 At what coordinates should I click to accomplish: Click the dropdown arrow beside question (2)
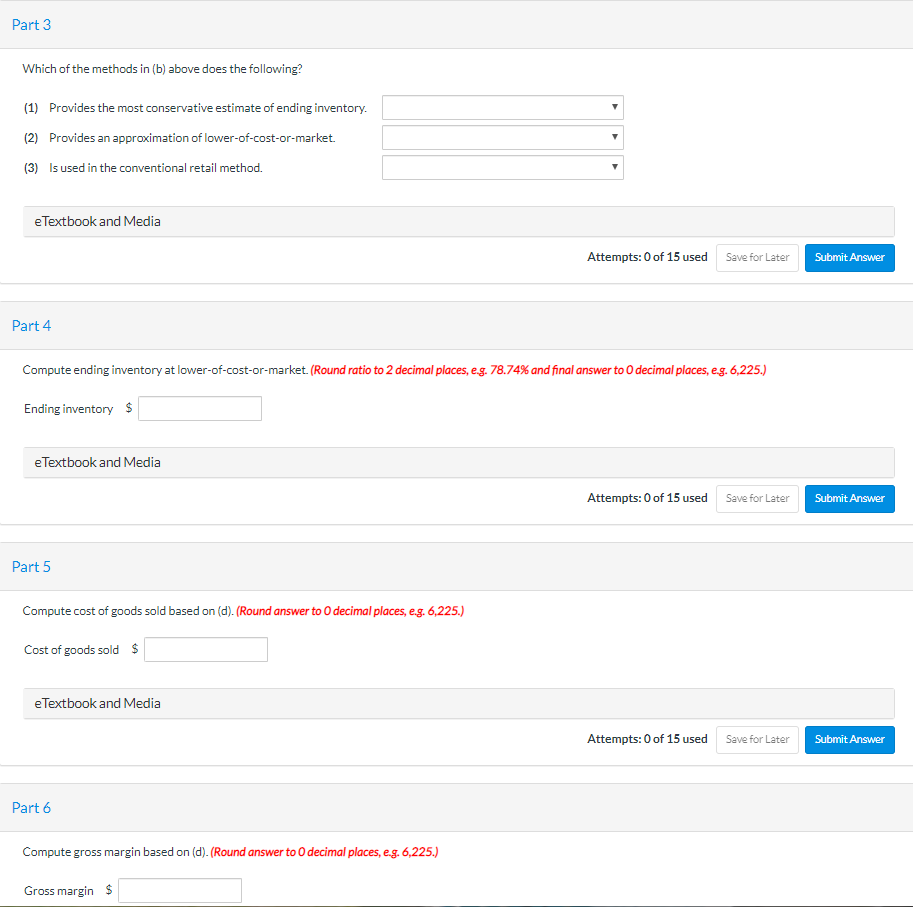[x=614, y=137]
